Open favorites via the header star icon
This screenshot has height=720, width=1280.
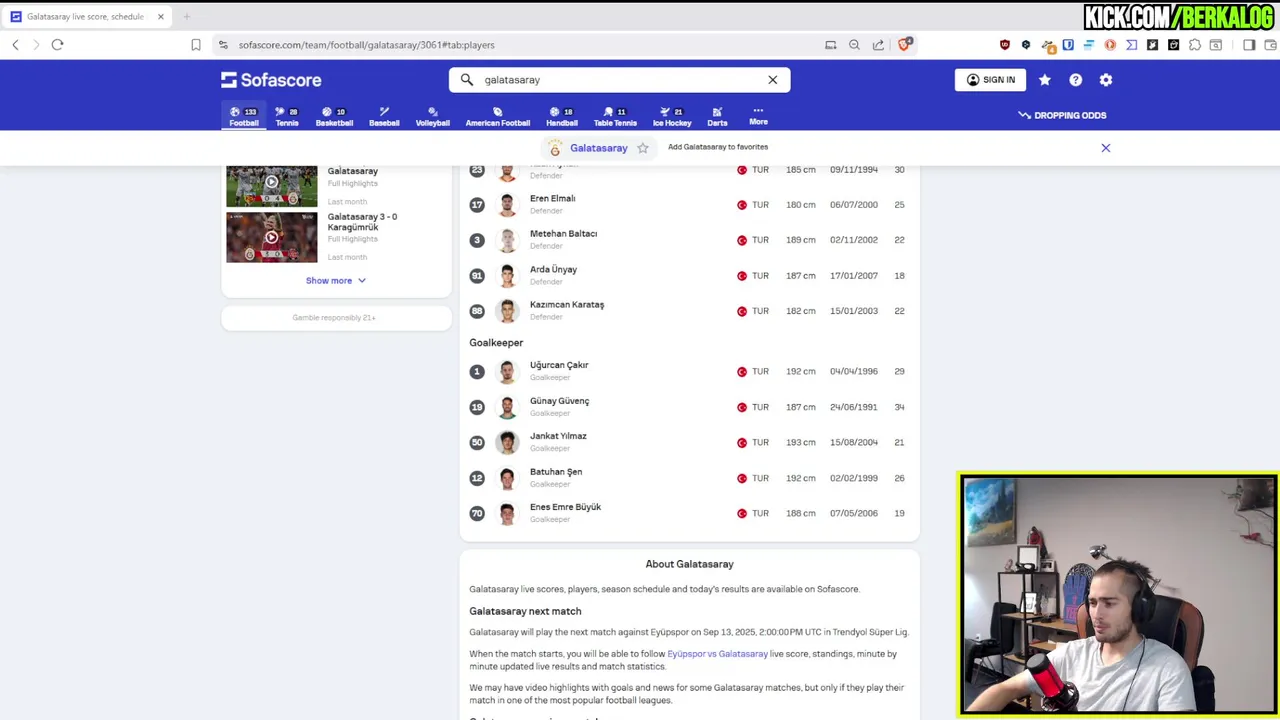[x=1045, y=80]
